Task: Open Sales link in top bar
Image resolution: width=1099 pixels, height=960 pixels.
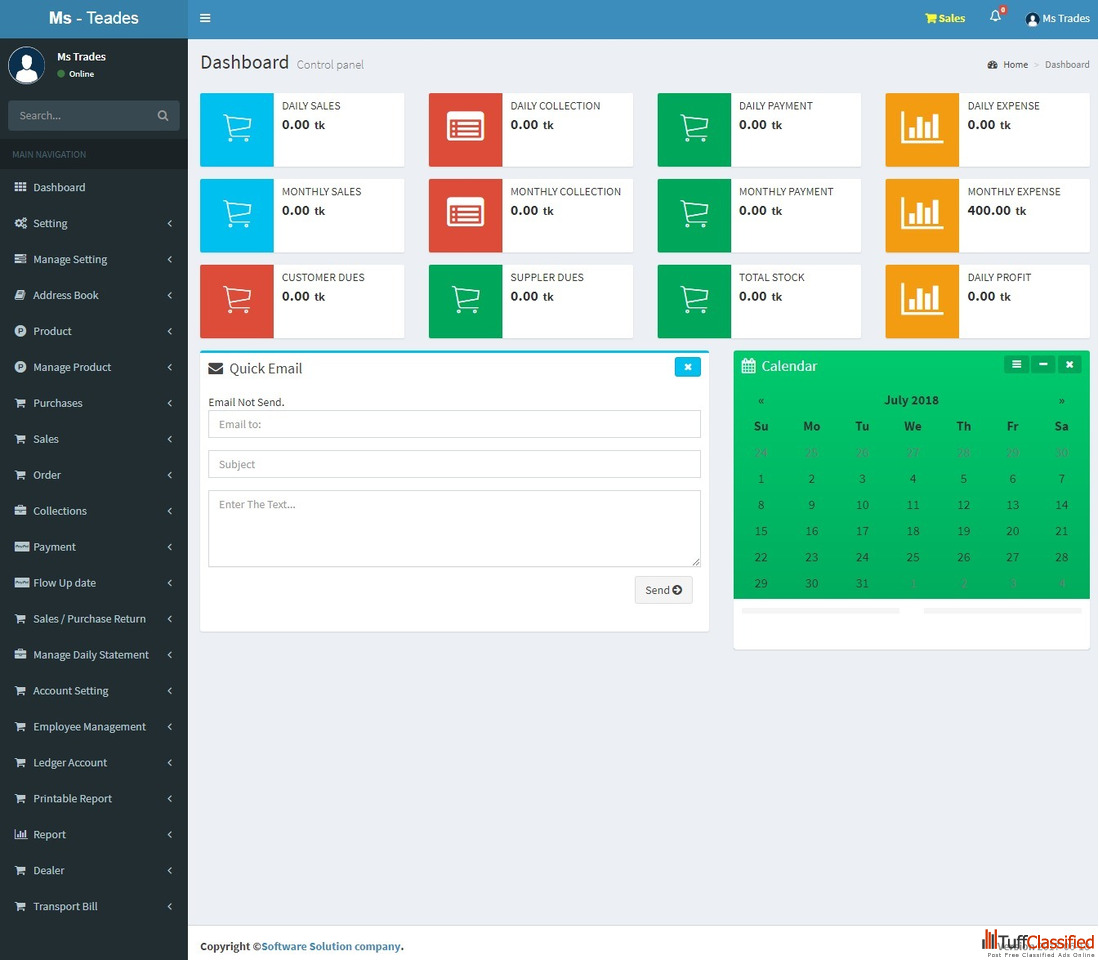Action: click(x=945, y=18)
